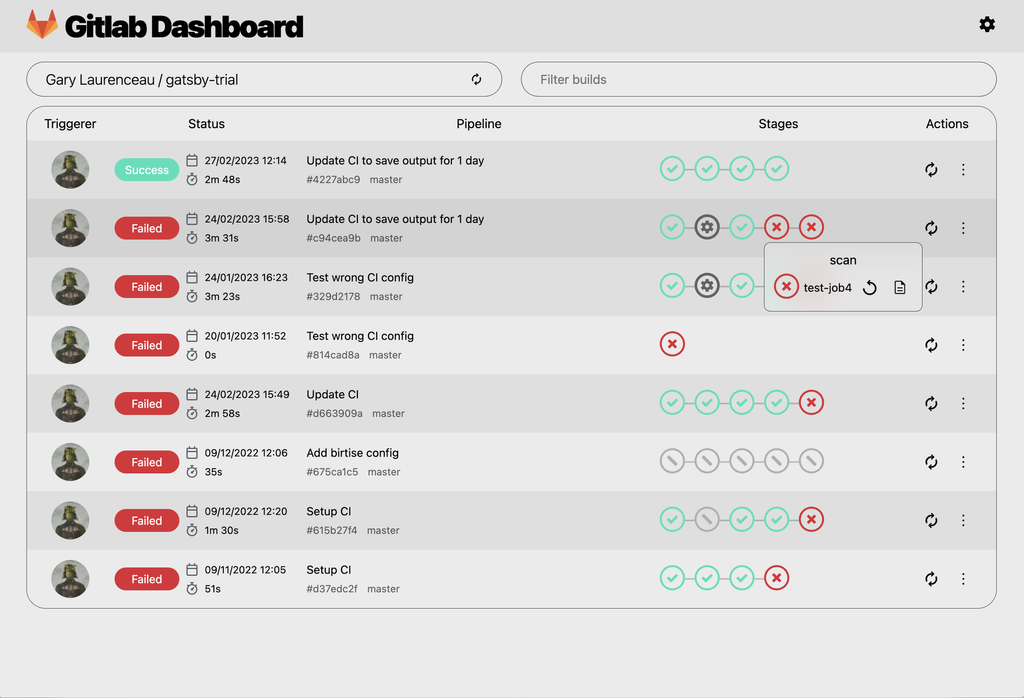Viewport: 1024px width, 698px height.
Task: Click the Actions column header
Action: coord(947,123)
